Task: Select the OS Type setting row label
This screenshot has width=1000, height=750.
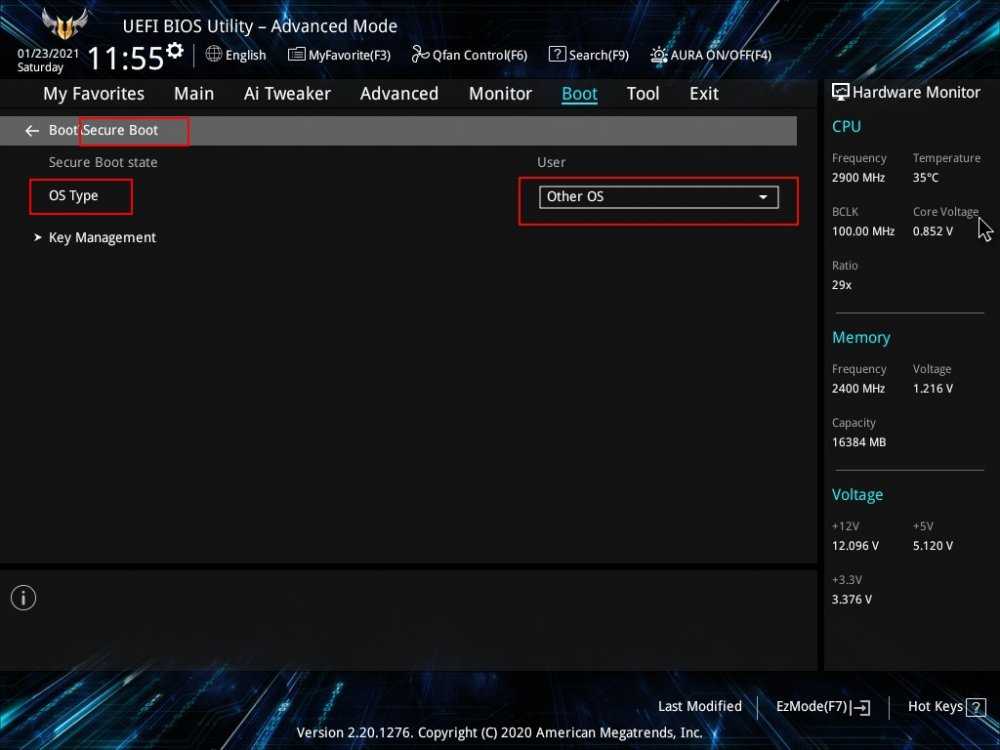Action: [x=74, y=196]
